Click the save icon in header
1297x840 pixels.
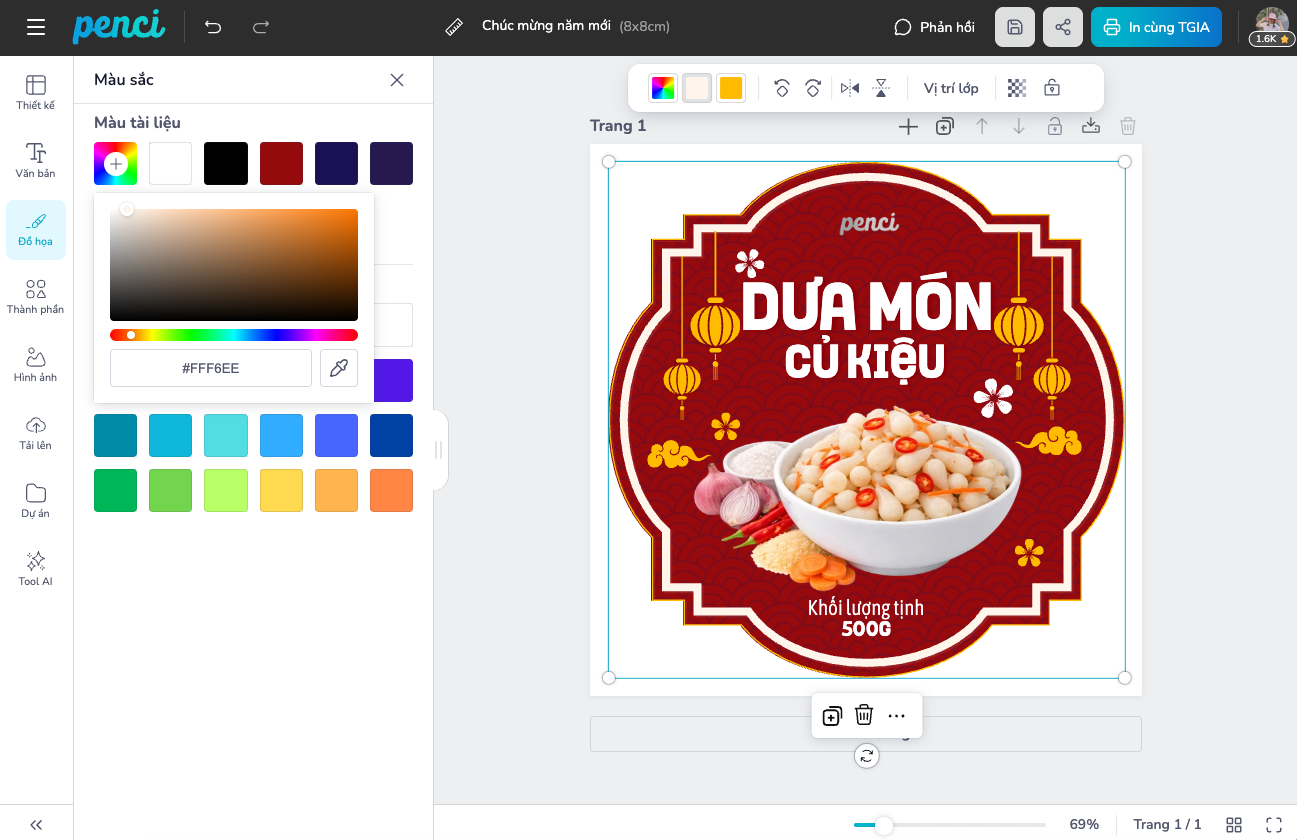(1014, 27)
